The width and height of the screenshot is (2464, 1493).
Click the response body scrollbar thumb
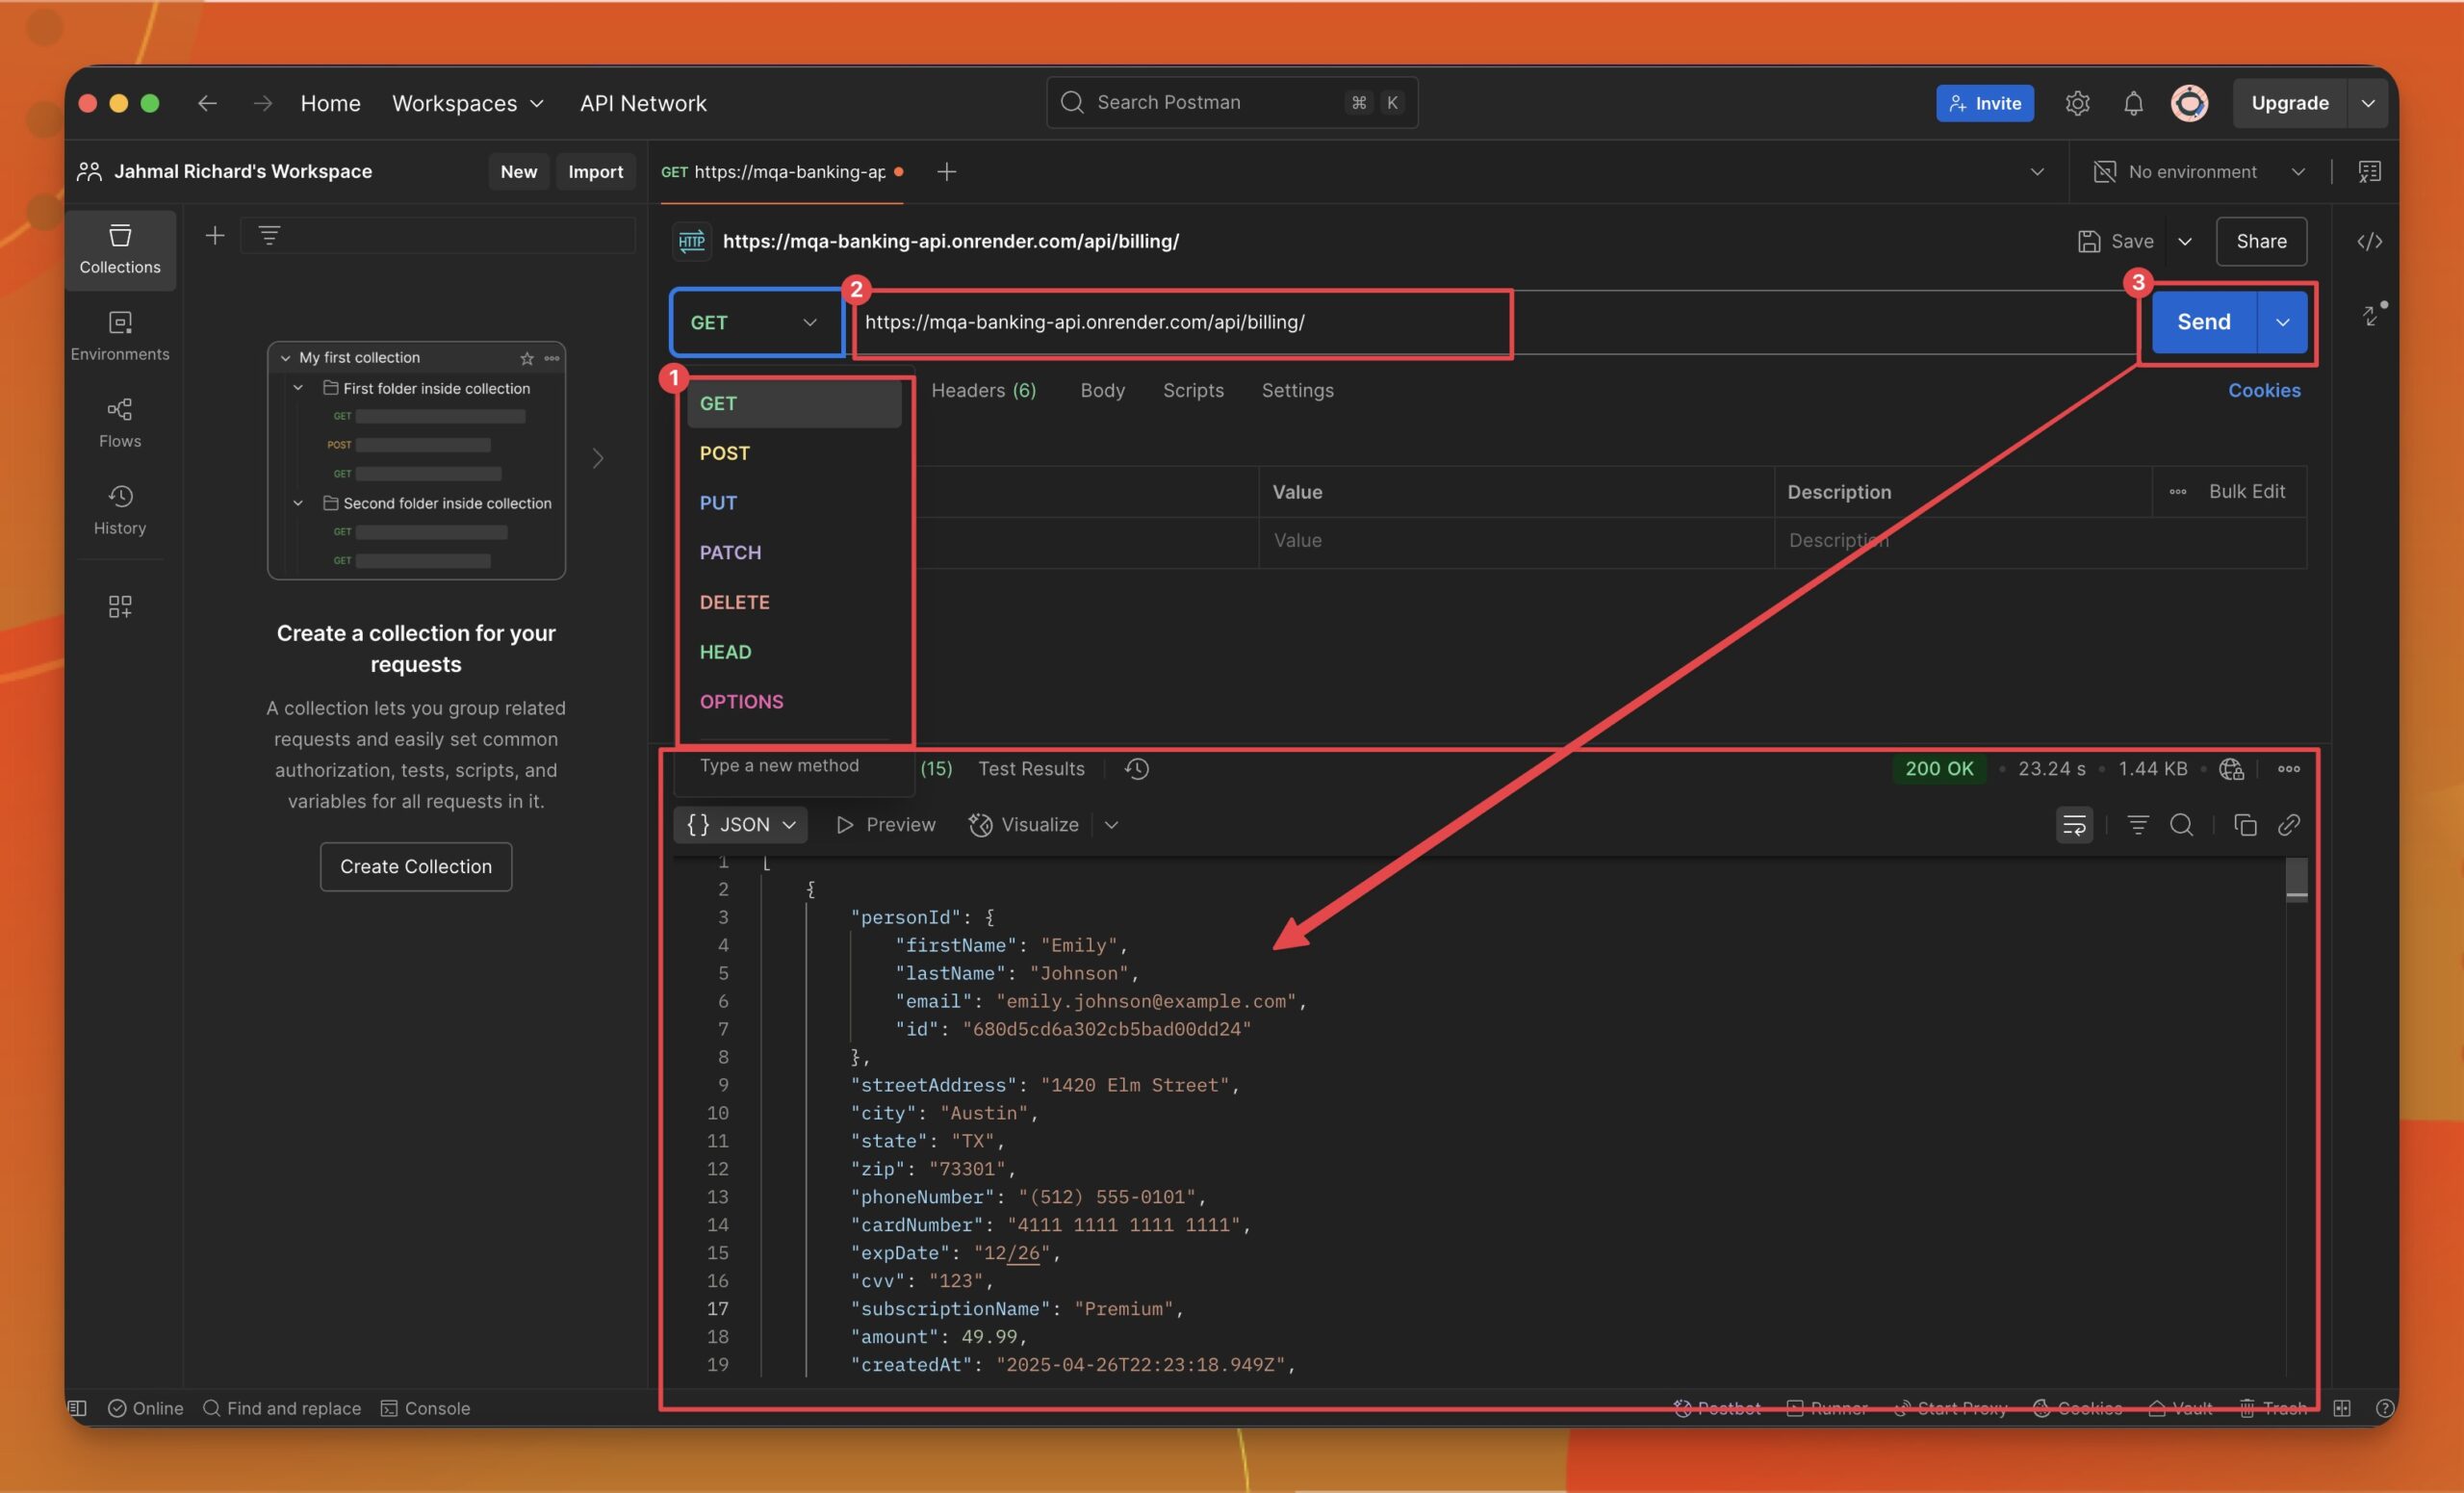[2296, 880]
